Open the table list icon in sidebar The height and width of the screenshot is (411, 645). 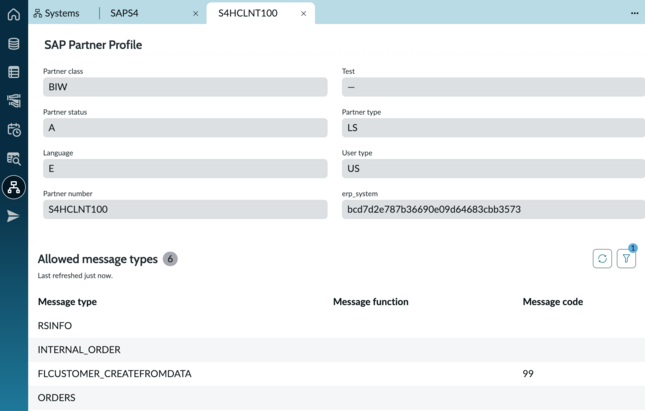coord(14,72)
